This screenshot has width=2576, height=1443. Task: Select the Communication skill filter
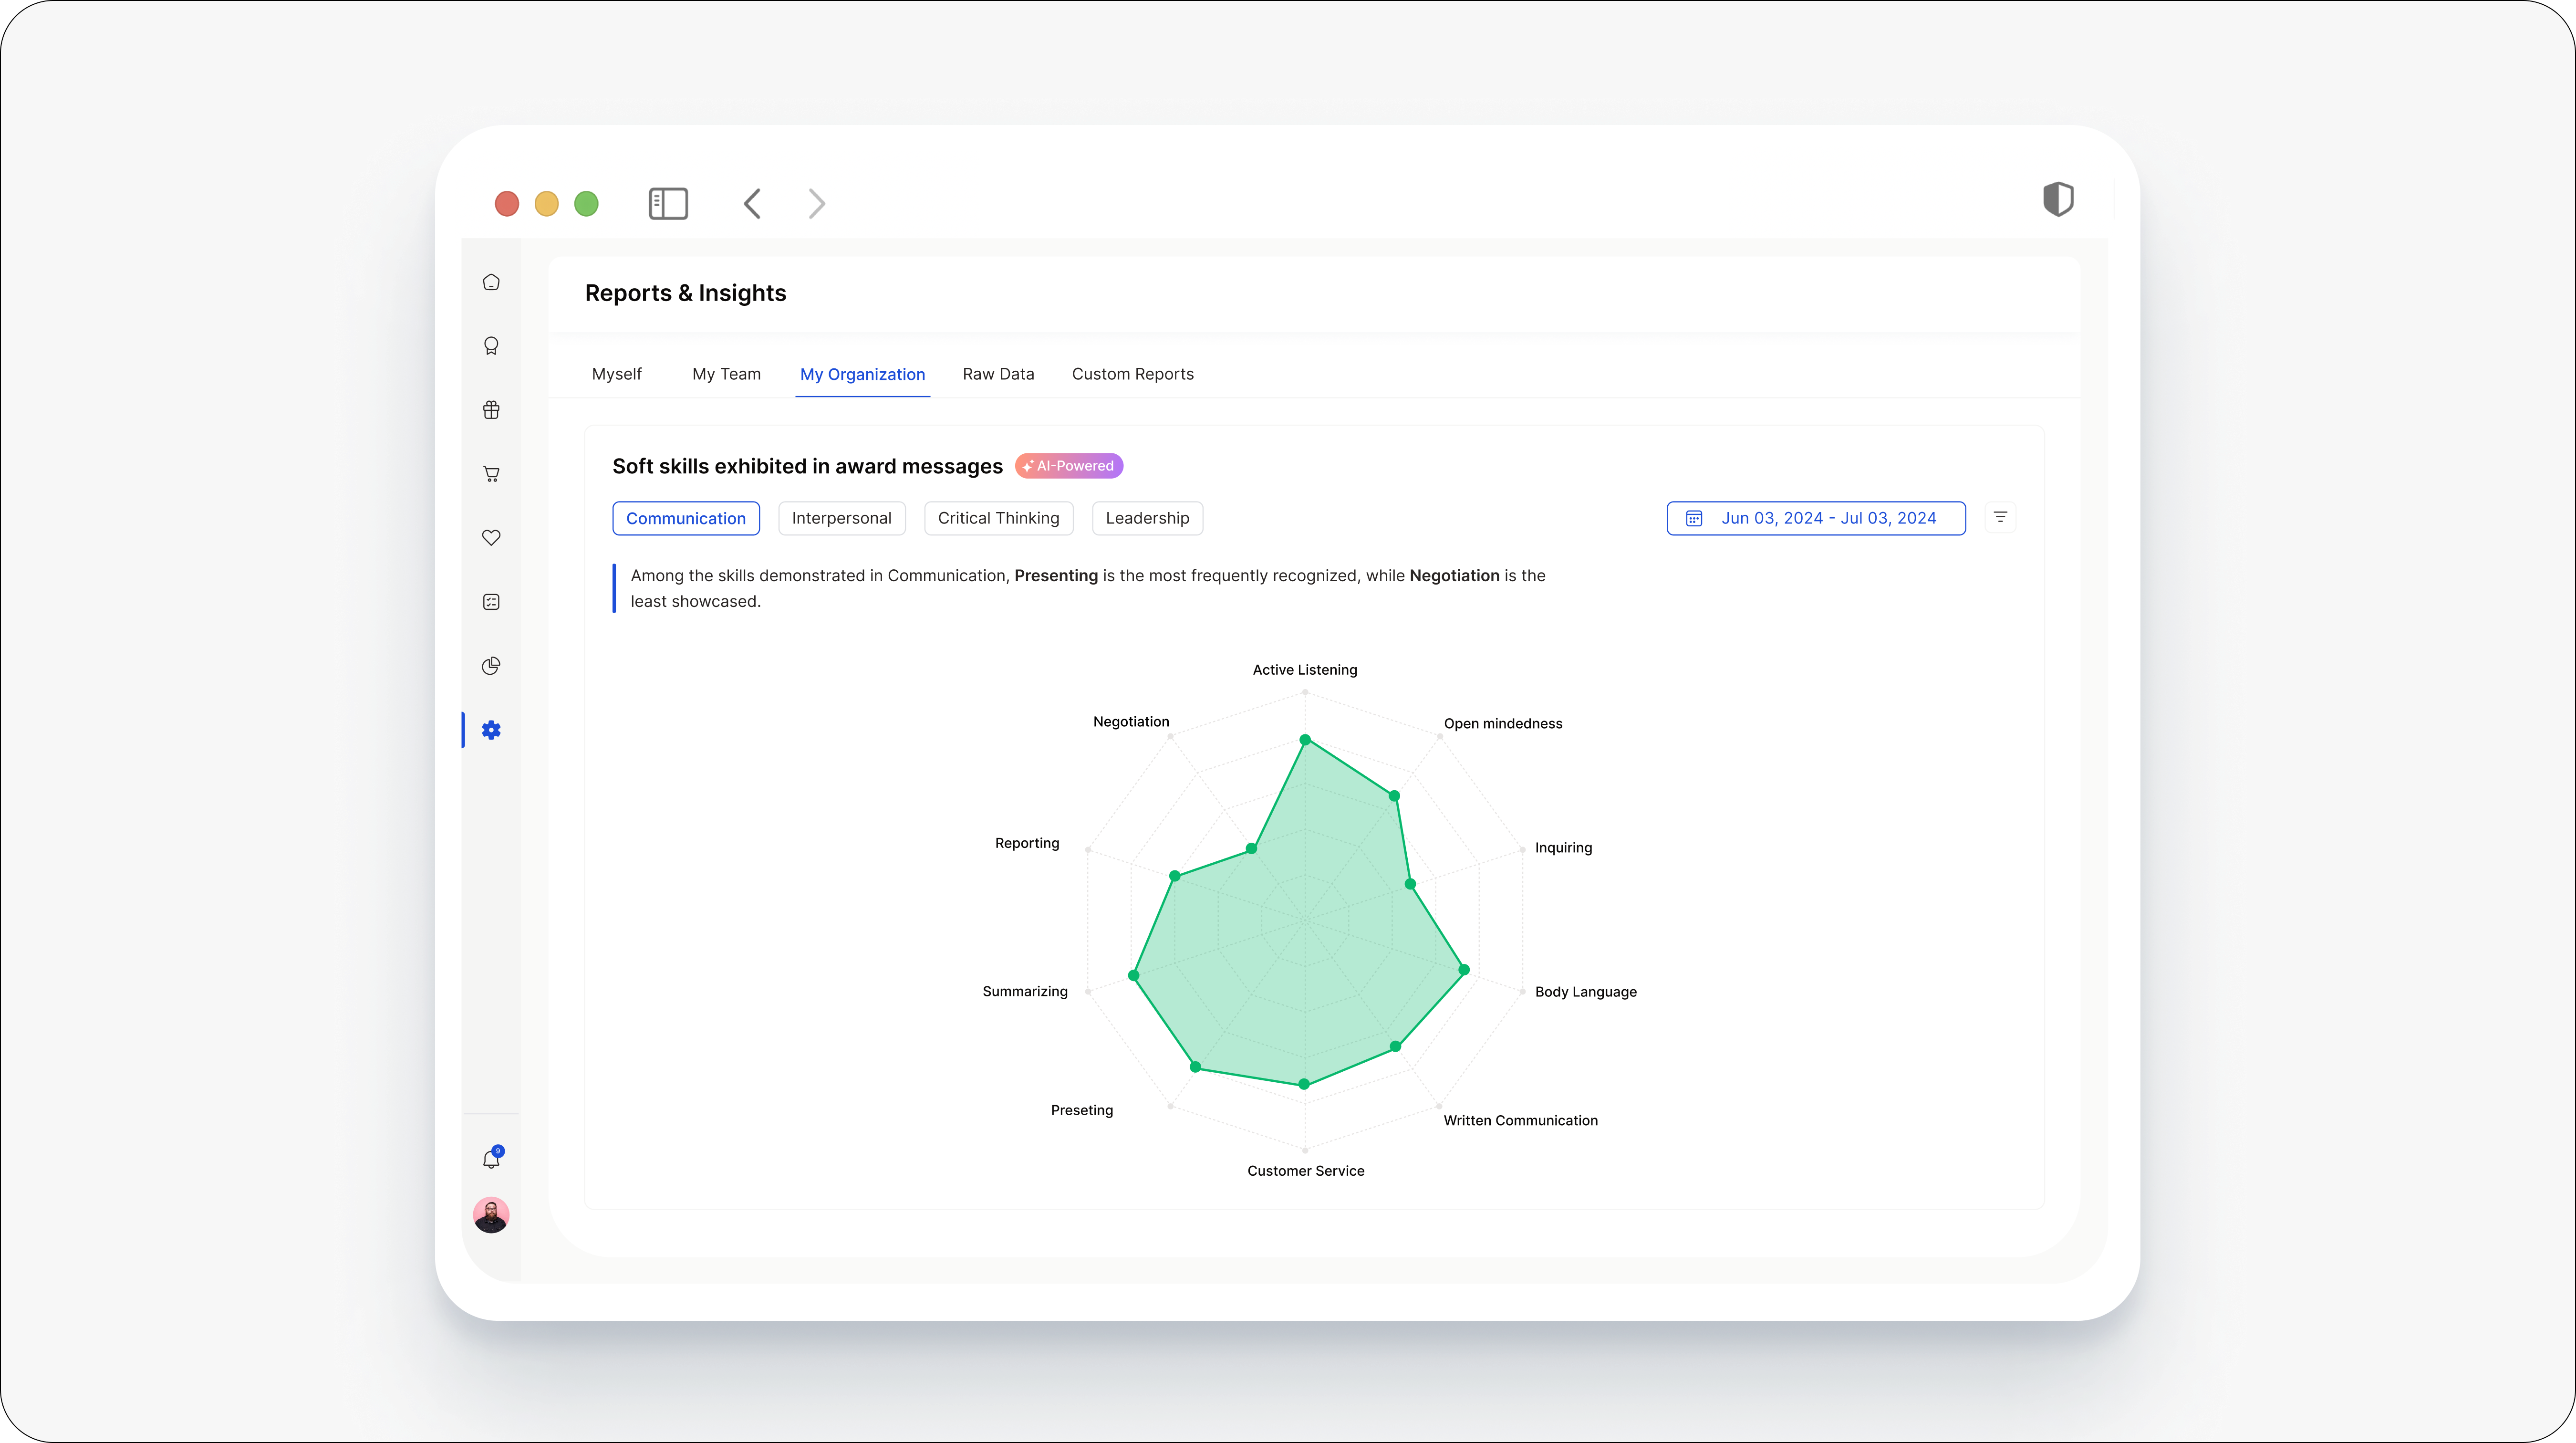[686, 518]
